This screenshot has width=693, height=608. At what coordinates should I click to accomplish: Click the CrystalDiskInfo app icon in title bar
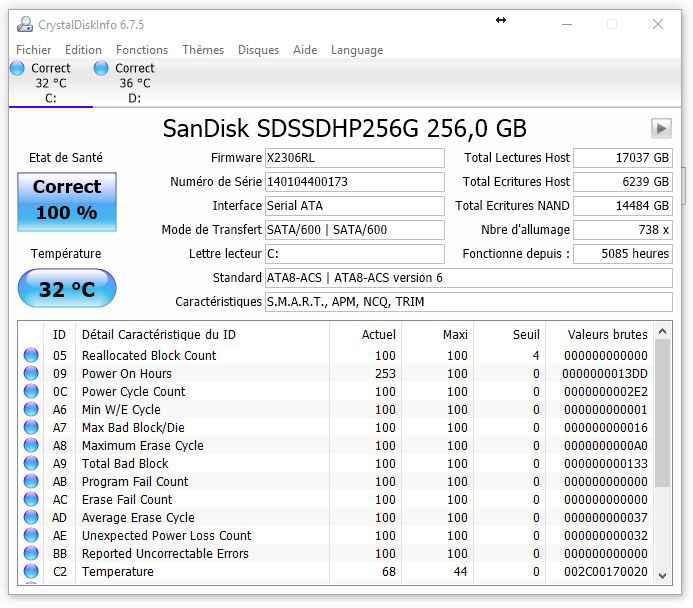pyautogui.click(x=25, y=24)
